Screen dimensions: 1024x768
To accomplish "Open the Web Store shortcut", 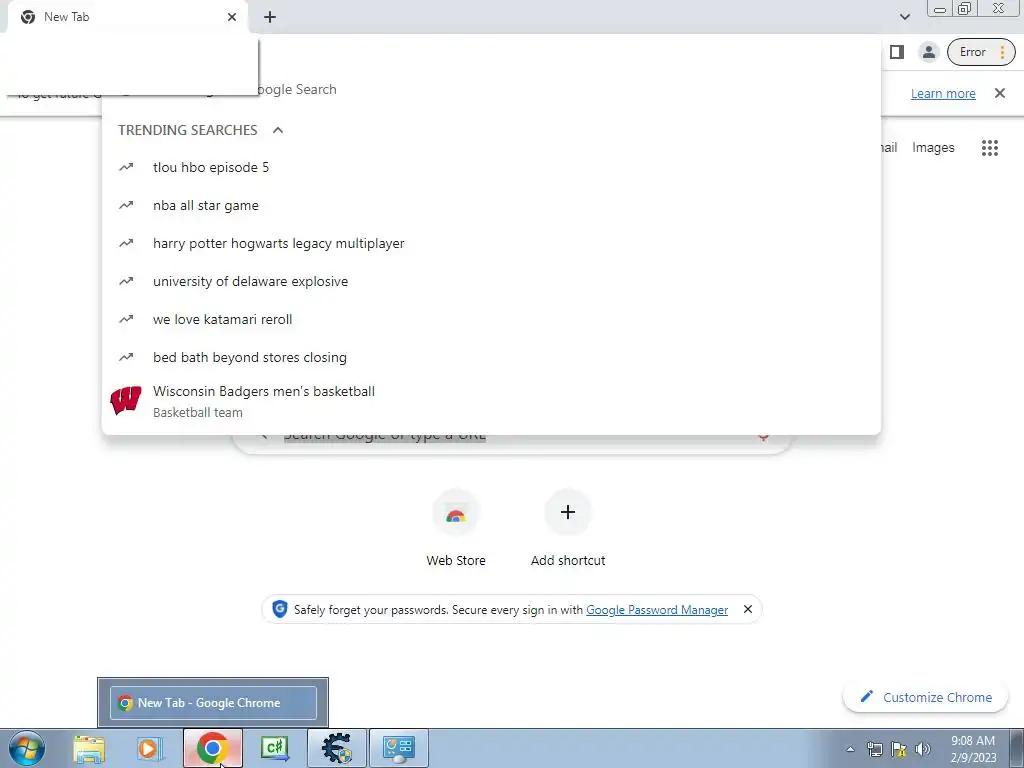I will (x=456, y=529).
